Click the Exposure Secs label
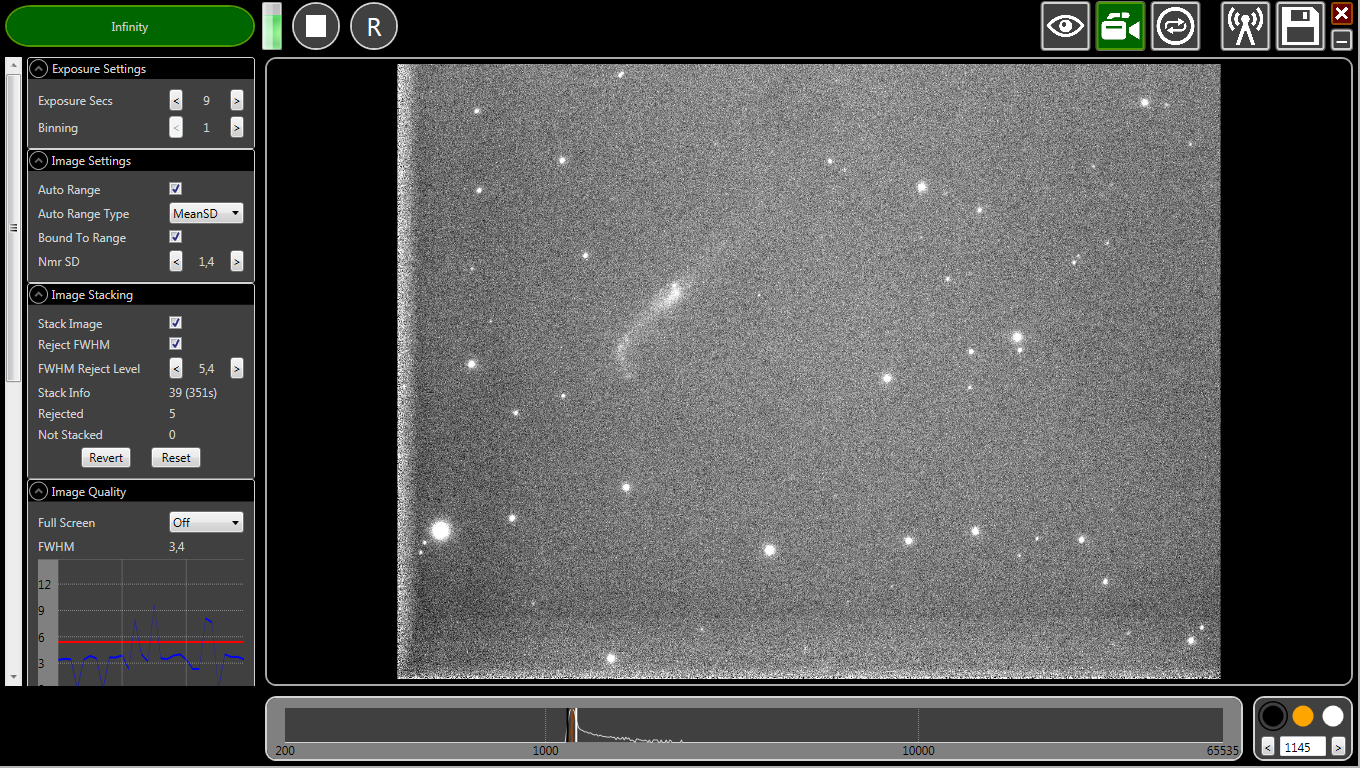The width and height of the screenshot is (1360, 768). click(75, 101)
